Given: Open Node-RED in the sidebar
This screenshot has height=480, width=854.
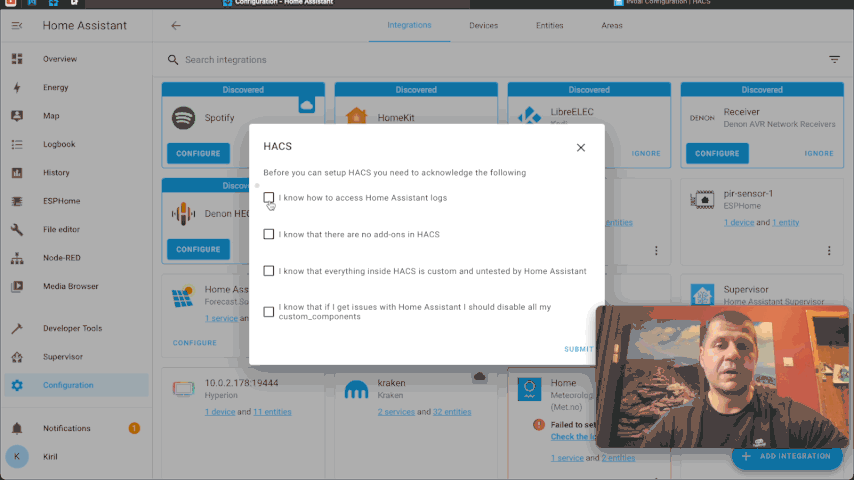Looking at the screenshot, I should (76, 258).
